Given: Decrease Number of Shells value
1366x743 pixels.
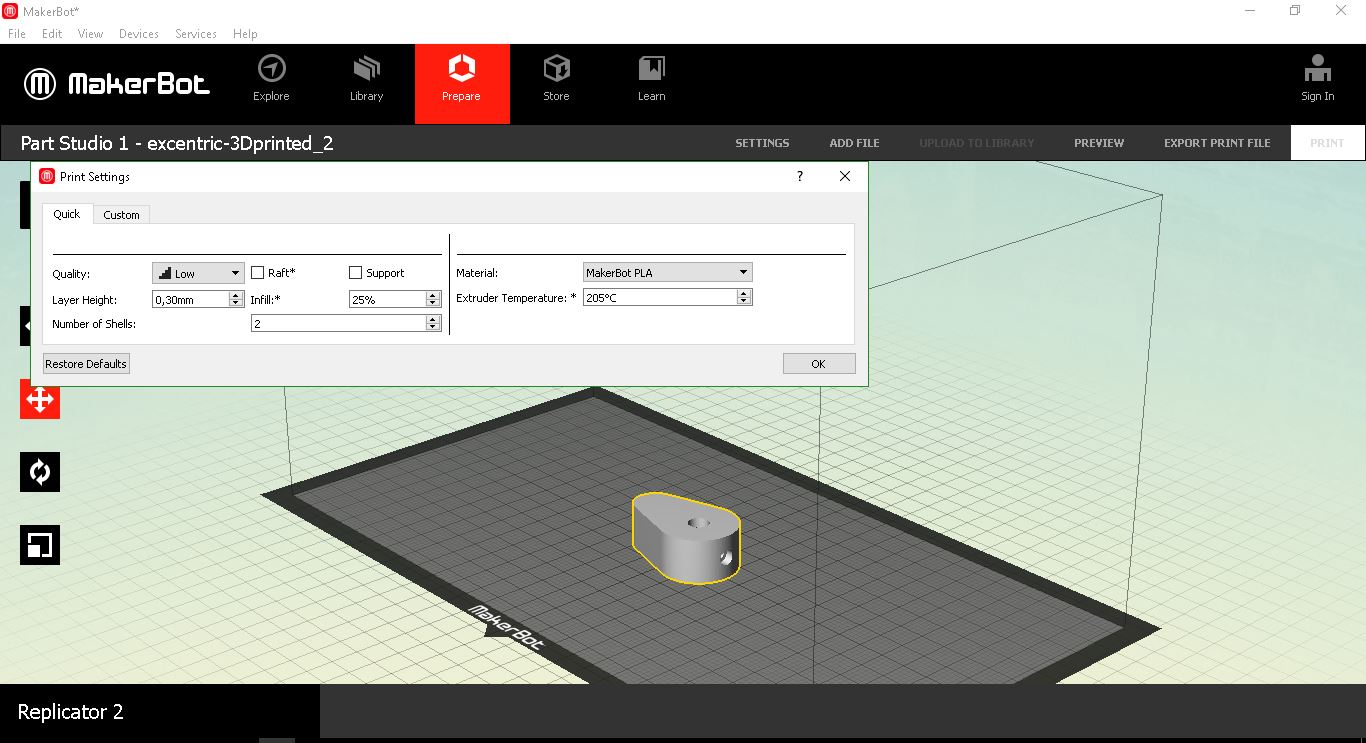Looking at the screenshot, I should [x=433, y=327].
